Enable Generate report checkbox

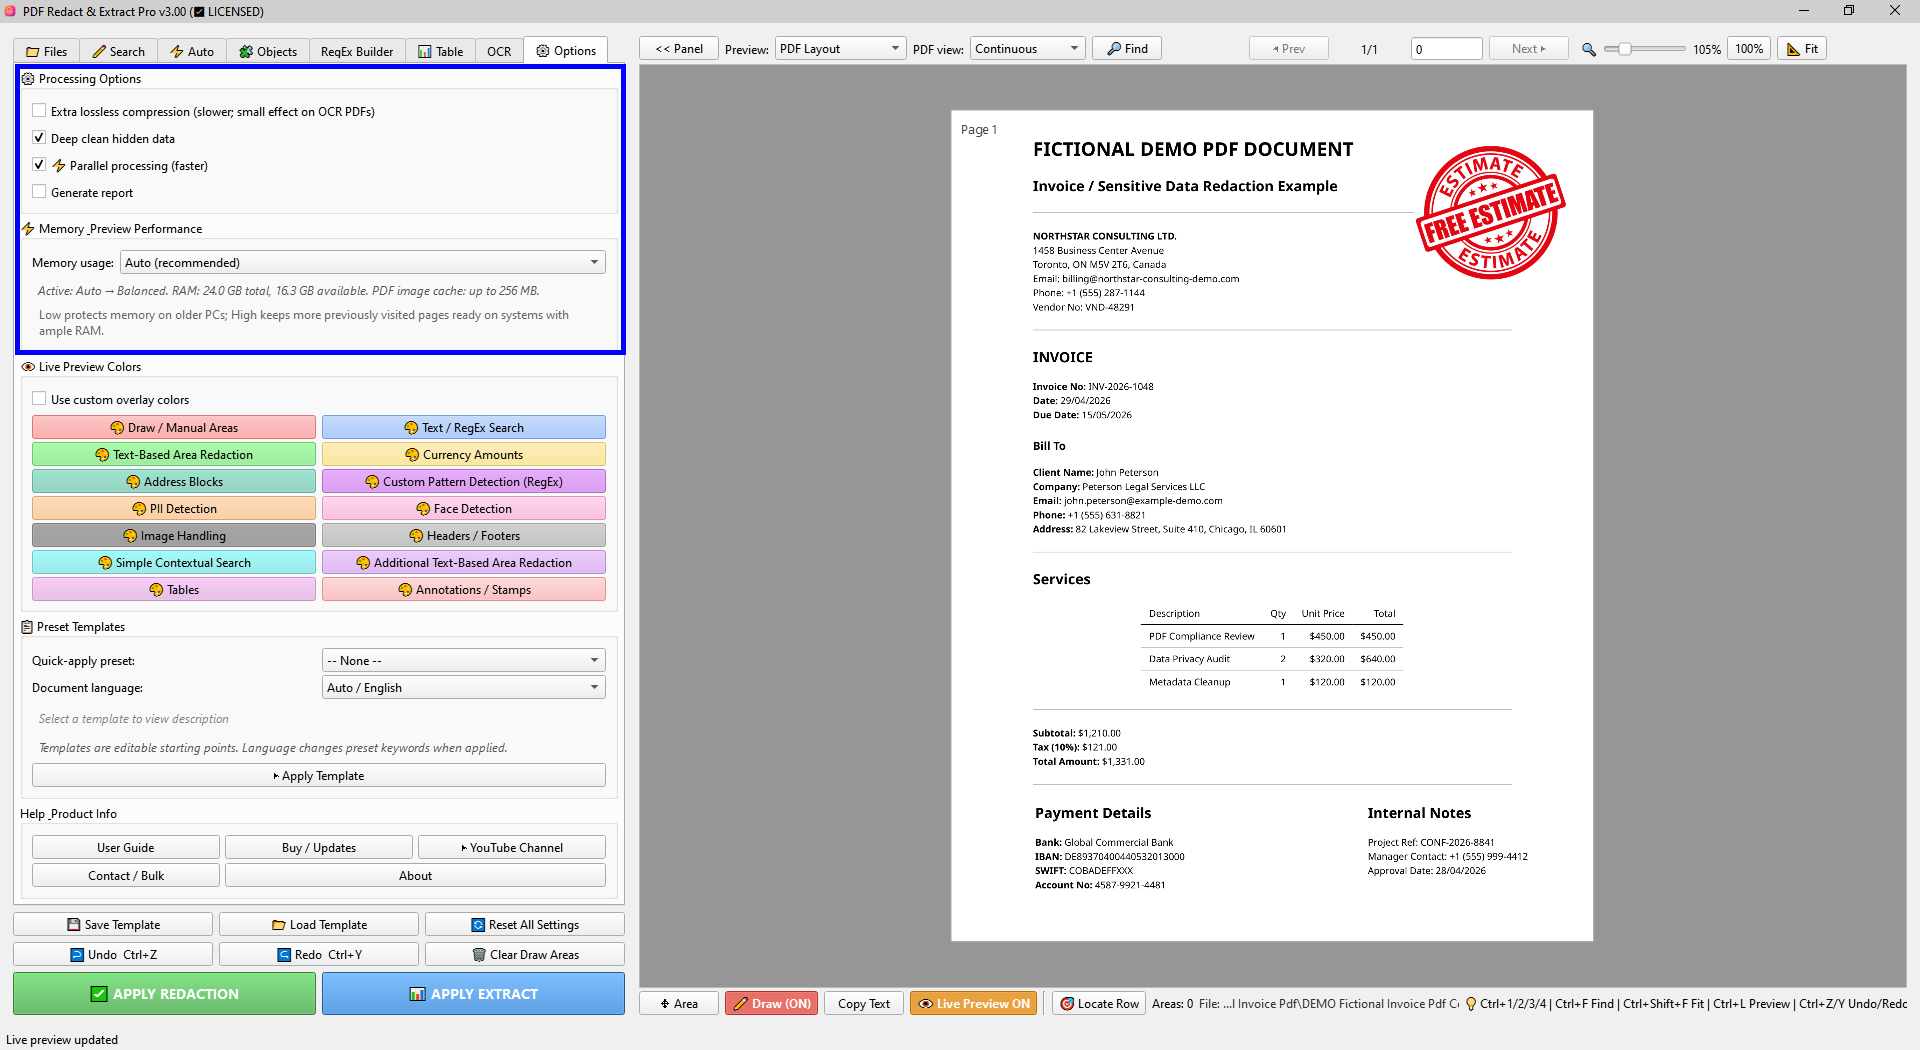(39, 192)
